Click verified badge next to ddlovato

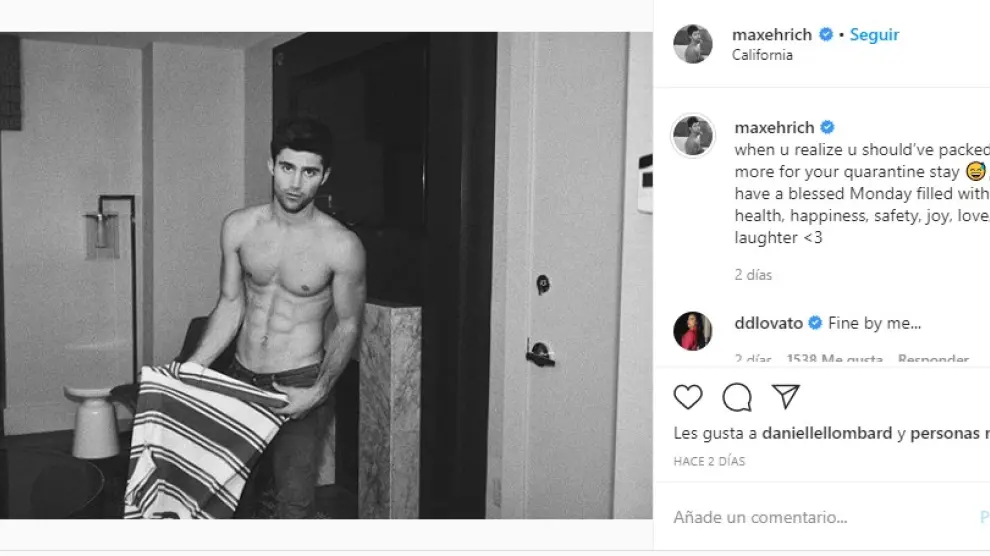point(815,323)
